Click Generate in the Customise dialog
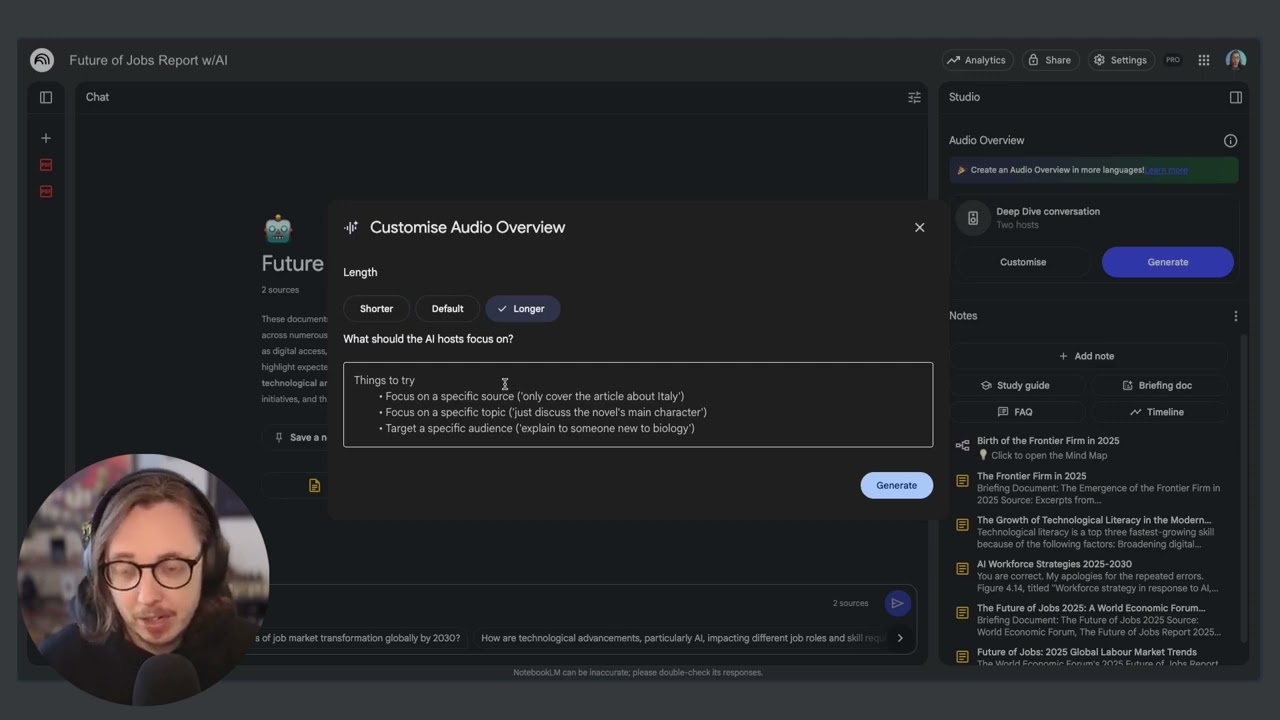The height and width of the screenshot is (720, 1280). 896,485
